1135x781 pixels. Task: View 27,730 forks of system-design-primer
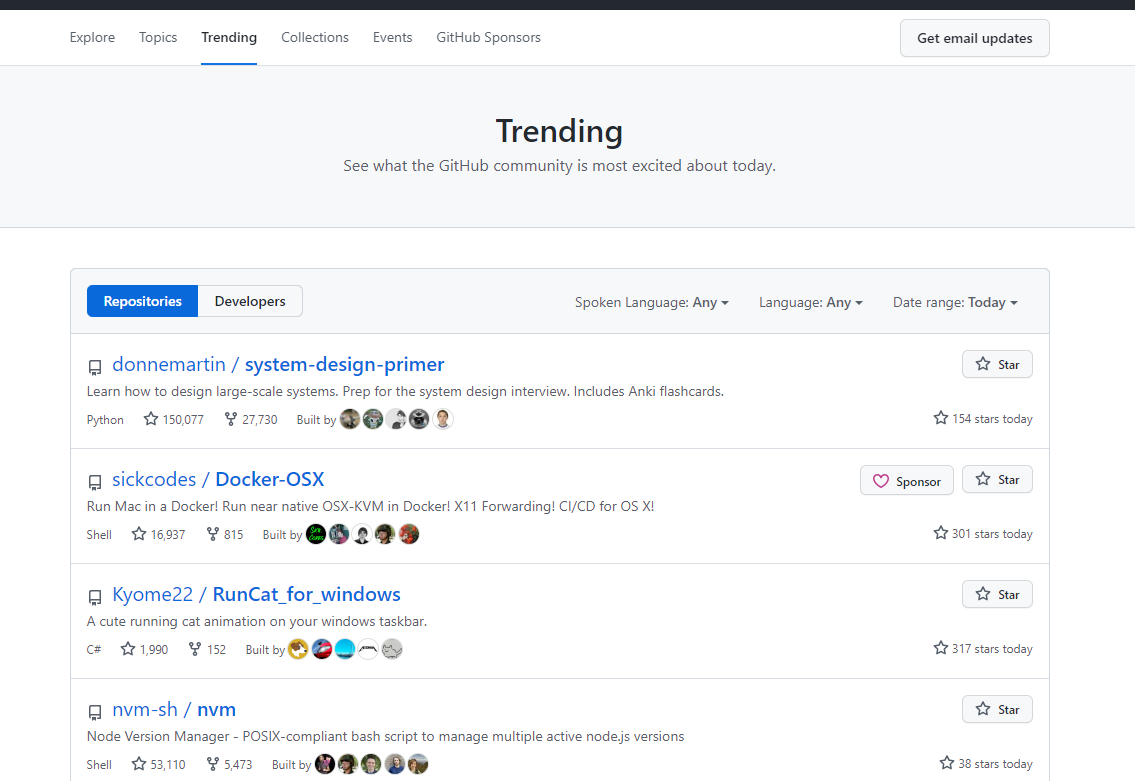250,419
